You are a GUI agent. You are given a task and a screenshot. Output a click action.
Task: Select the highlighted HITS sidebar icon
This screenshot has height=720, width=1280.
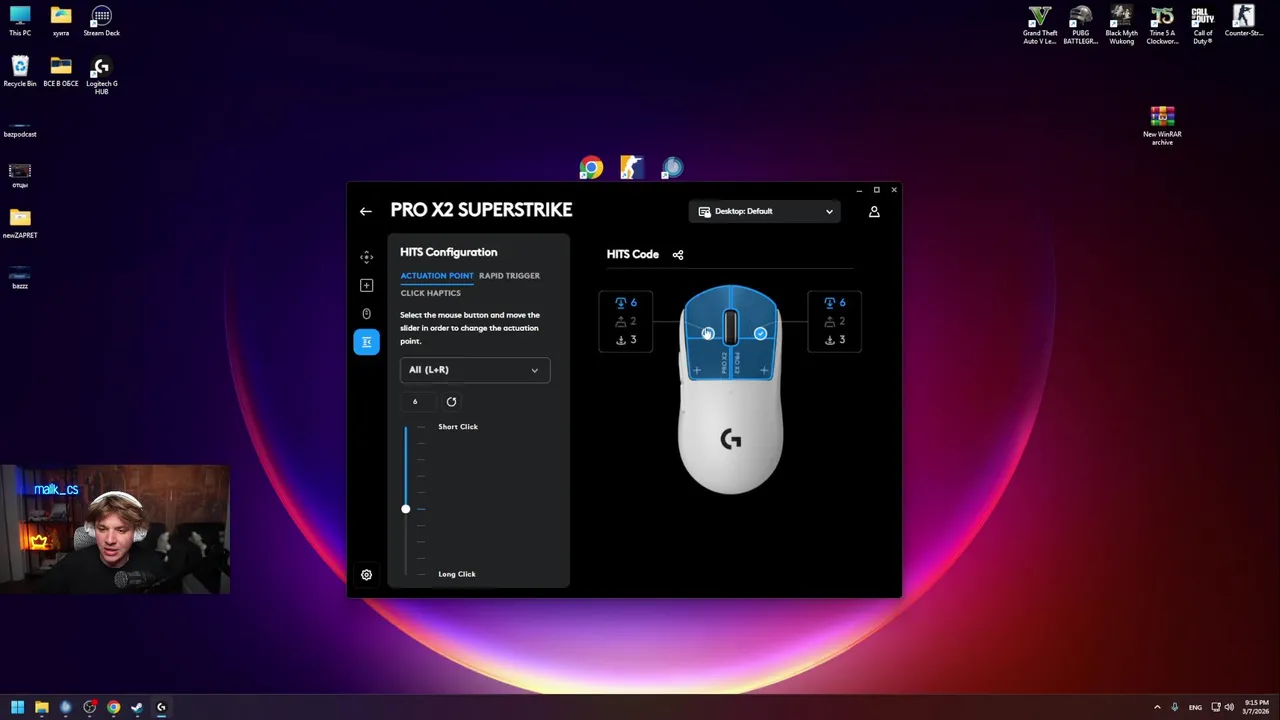(366, 342)
